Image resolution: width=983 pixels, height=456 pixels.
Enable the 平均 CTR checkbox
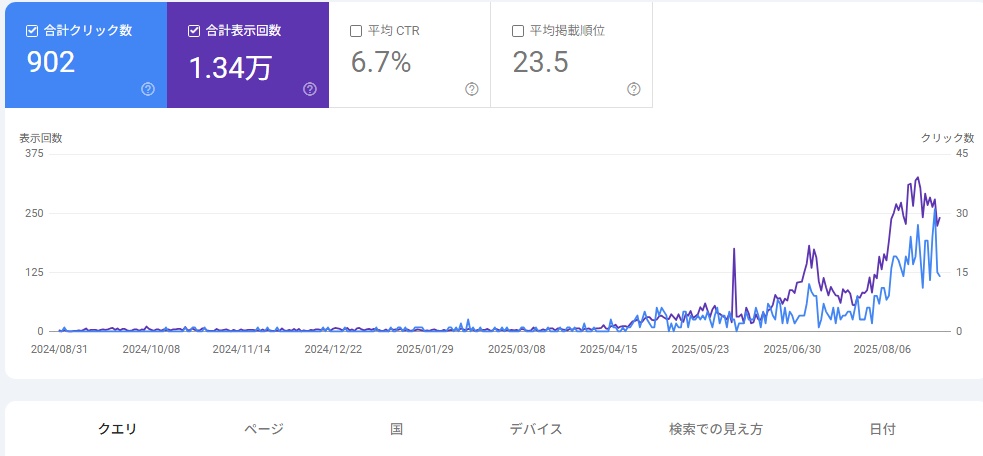point(355,31)
